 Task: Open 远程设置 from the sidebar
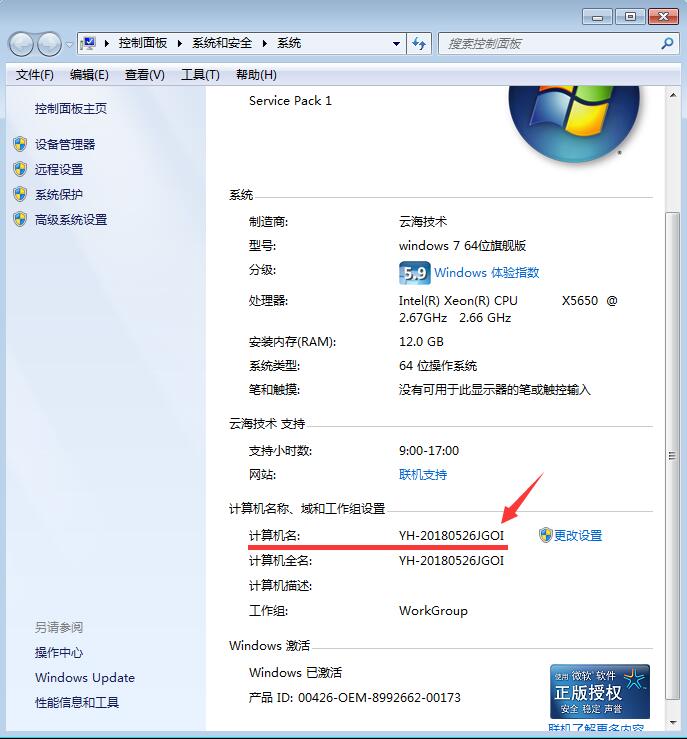[59, 169]
